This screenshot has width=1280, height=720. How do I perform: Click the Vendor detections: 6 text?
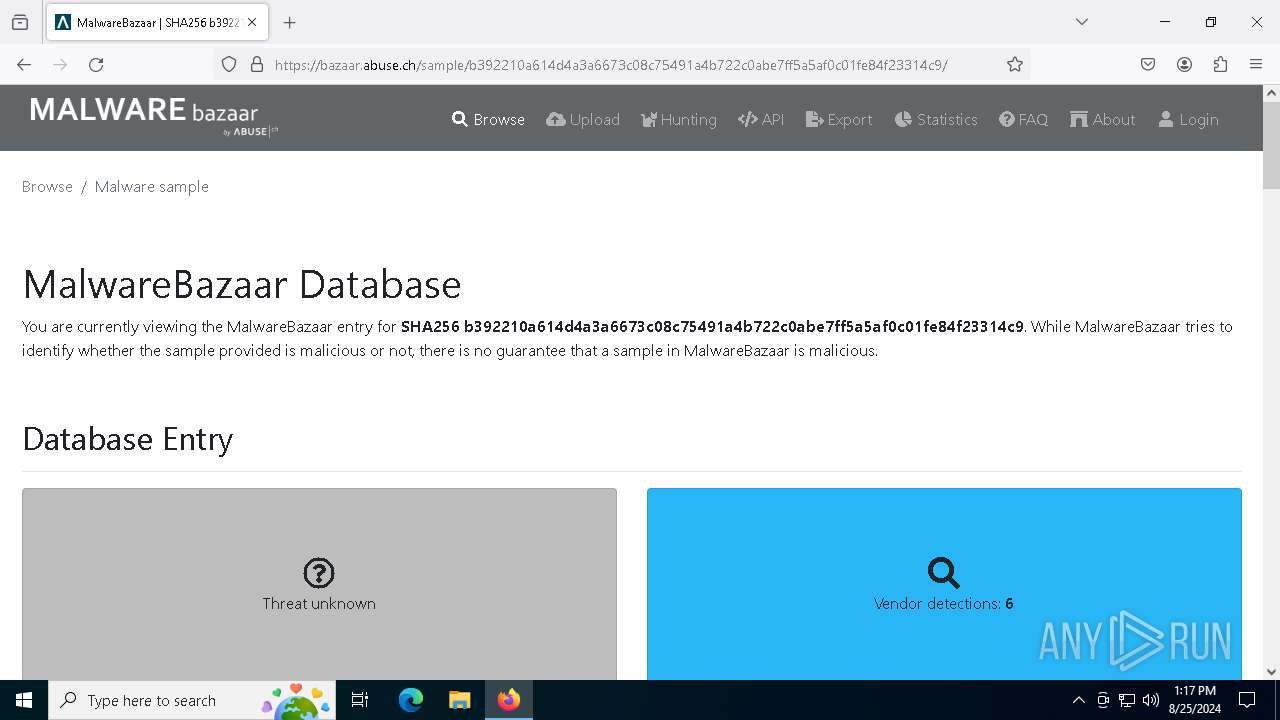pyautogui.click(x=943, y=604)
